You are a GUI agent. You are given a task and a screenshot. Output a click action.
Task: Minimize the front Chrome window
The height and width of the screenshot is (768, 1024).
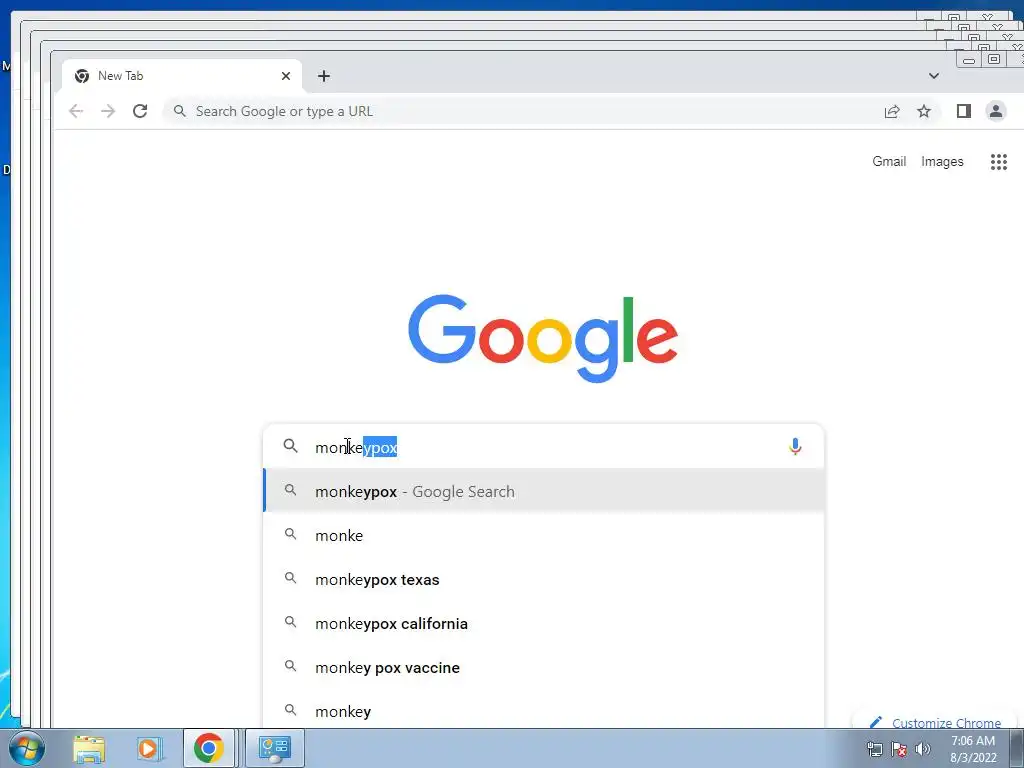coord(969,60)
